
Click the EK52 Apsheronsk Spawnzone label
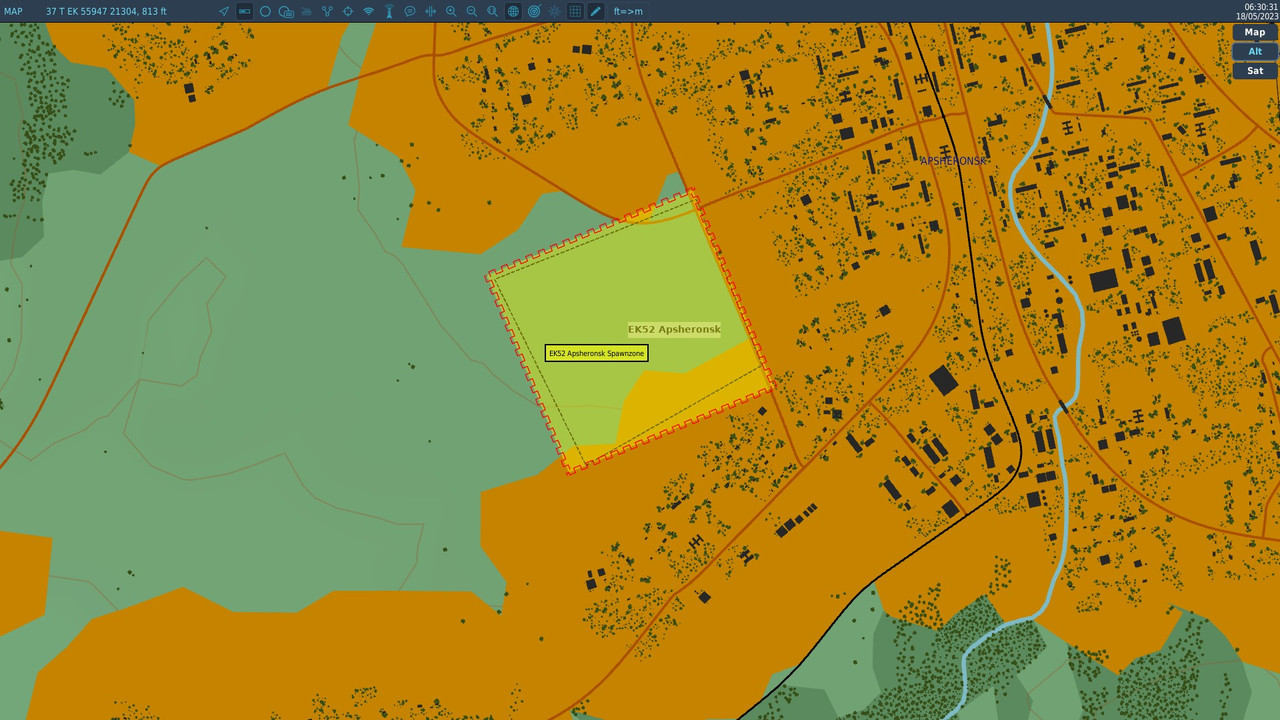pyautogui.click(x=597, y=353)
